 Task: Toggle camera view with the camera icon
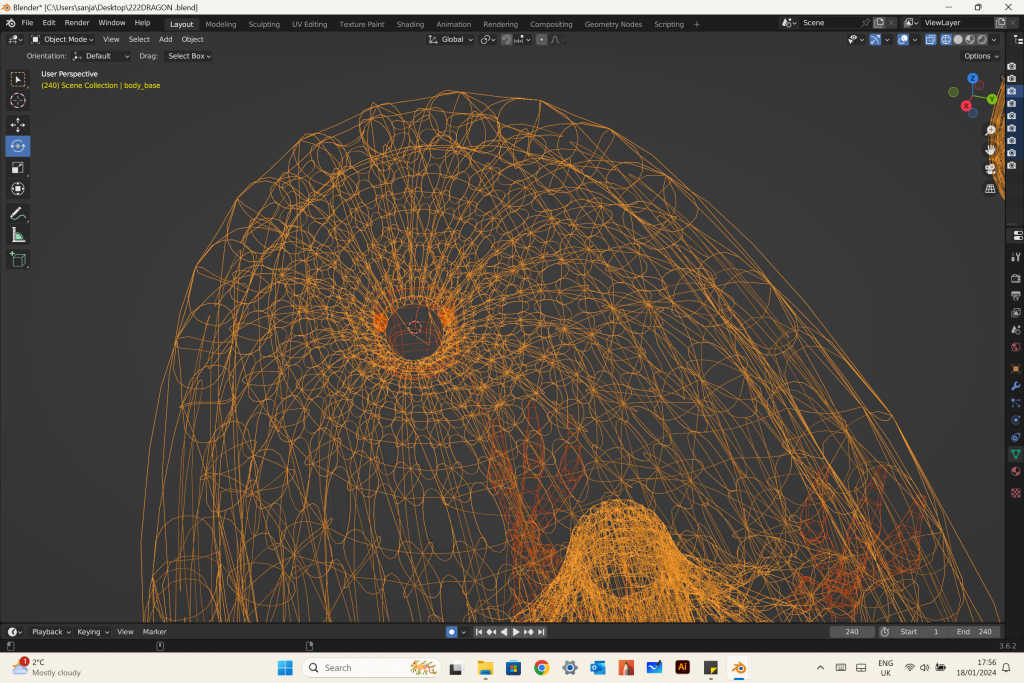tap(990, 169)
